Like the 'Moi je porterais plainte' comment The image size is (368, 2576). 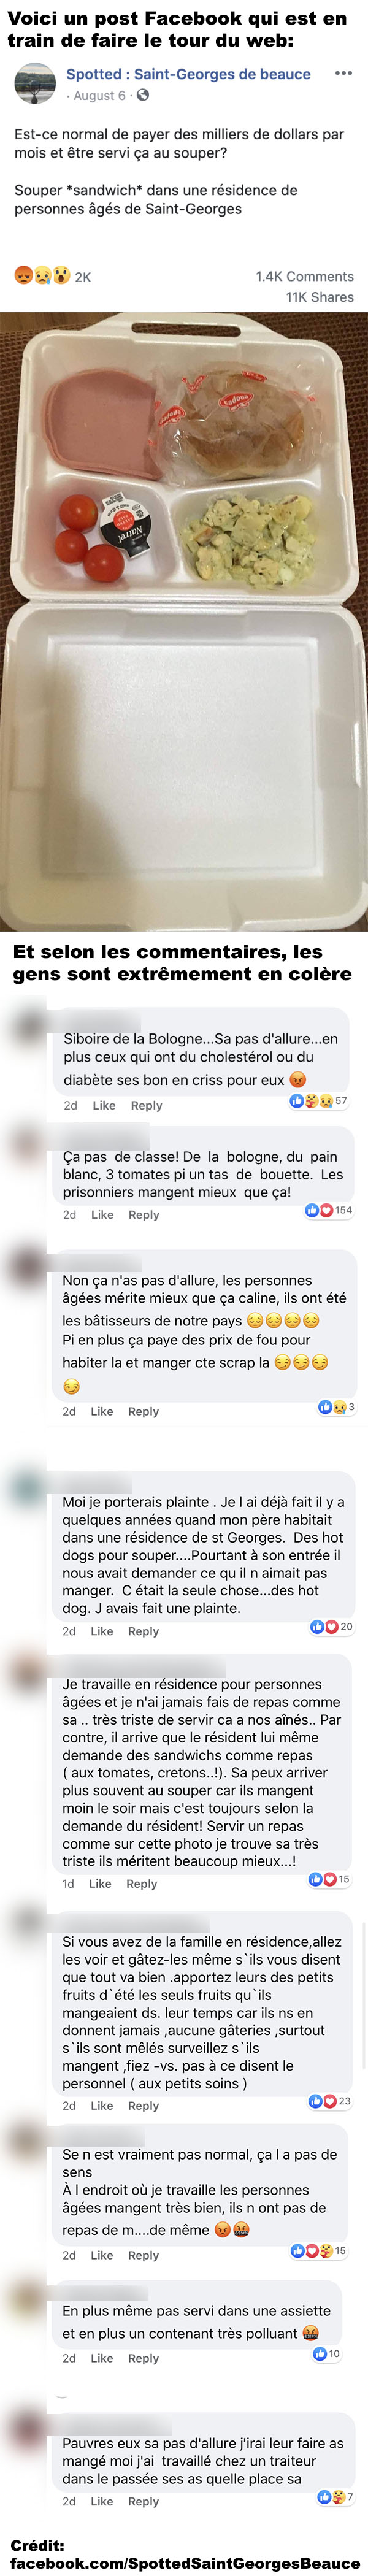click(x=102, y=1631)
